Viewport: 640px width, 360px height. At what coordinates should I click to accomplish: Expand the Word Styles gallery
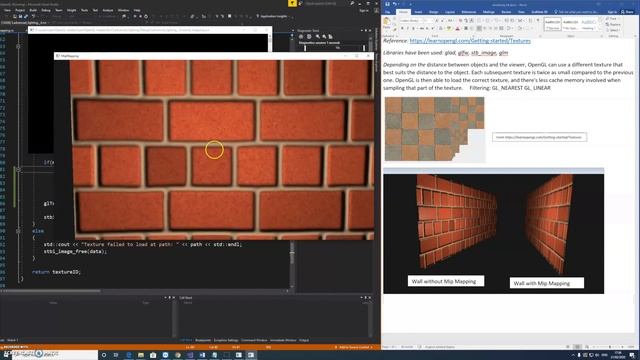pos(600,29)
